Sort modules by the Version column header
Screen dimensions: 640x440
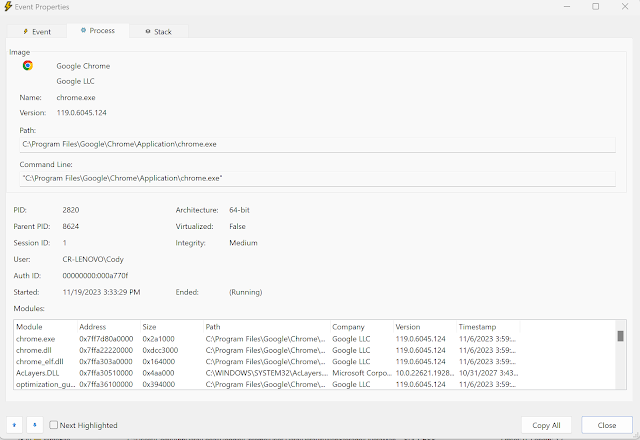[x=425, y=327]
